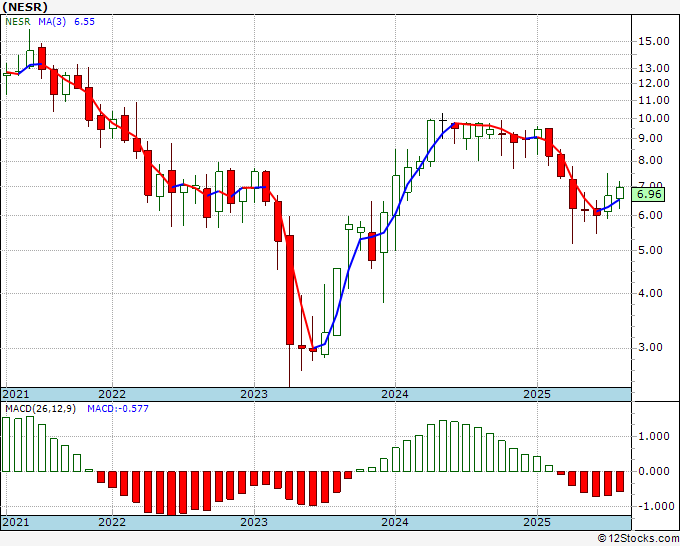Click the 6.55 moving average value
Viewport: 680px width, 546px height.
click(84, 22)
